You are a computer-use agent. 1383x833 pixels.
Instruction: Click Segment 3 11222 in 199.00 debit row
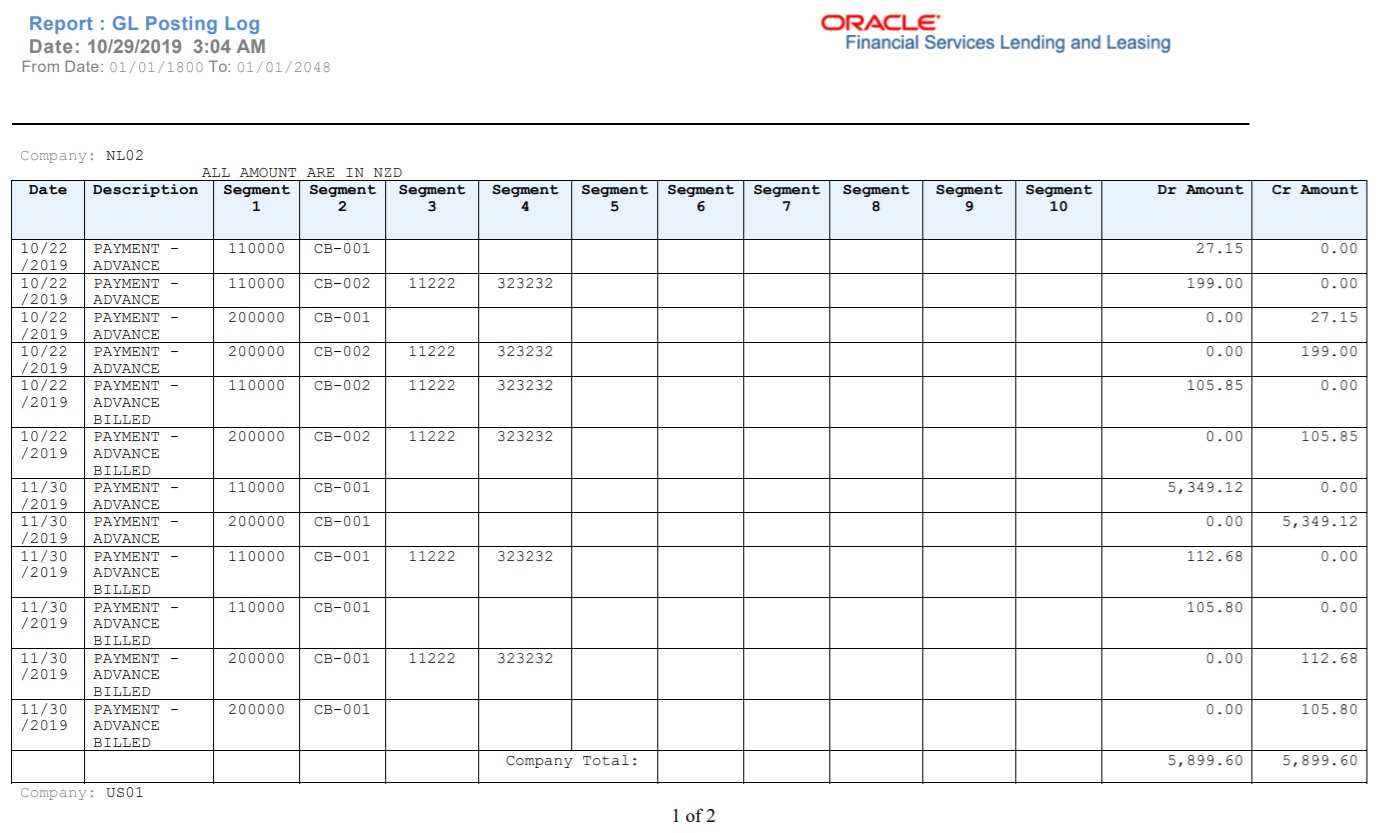tap(432, 283)
